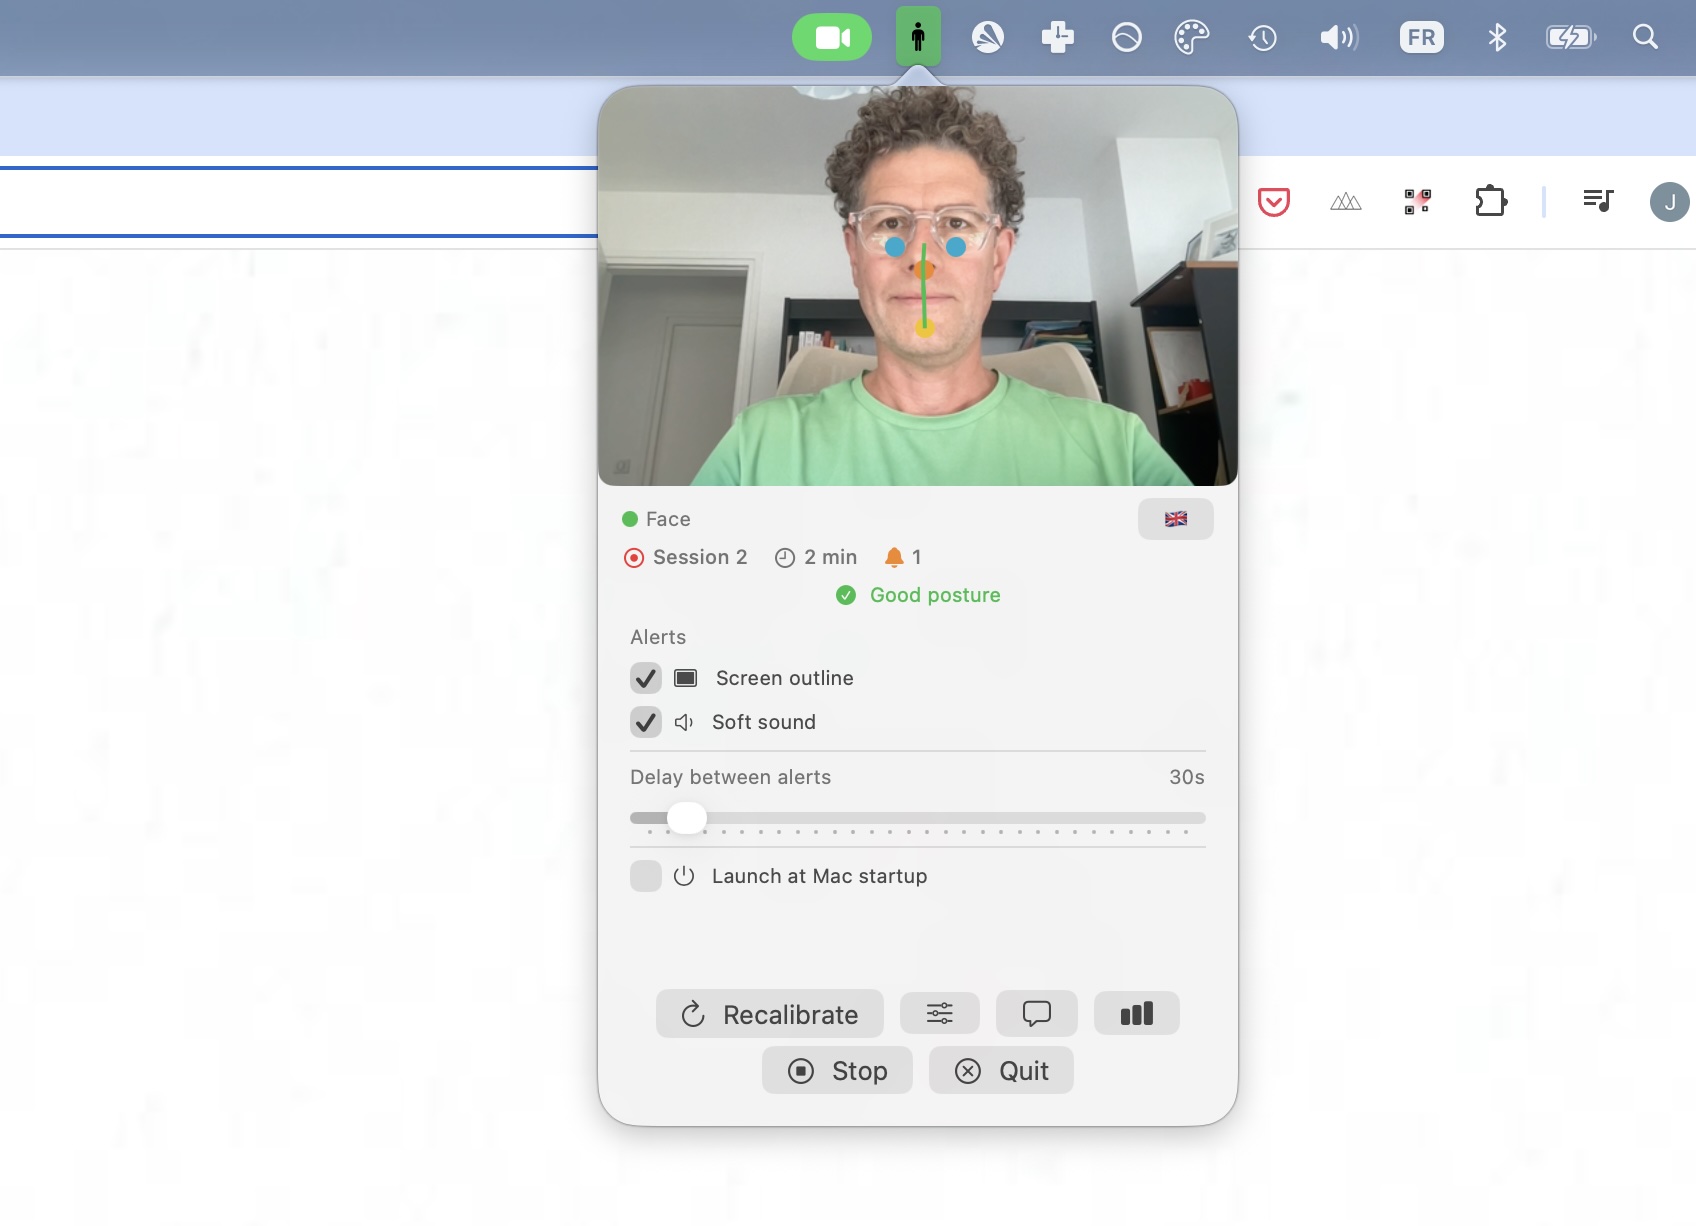Screen dimensions: 1696x1226
Task: Open the settings sliders button
Action: 940,1014
